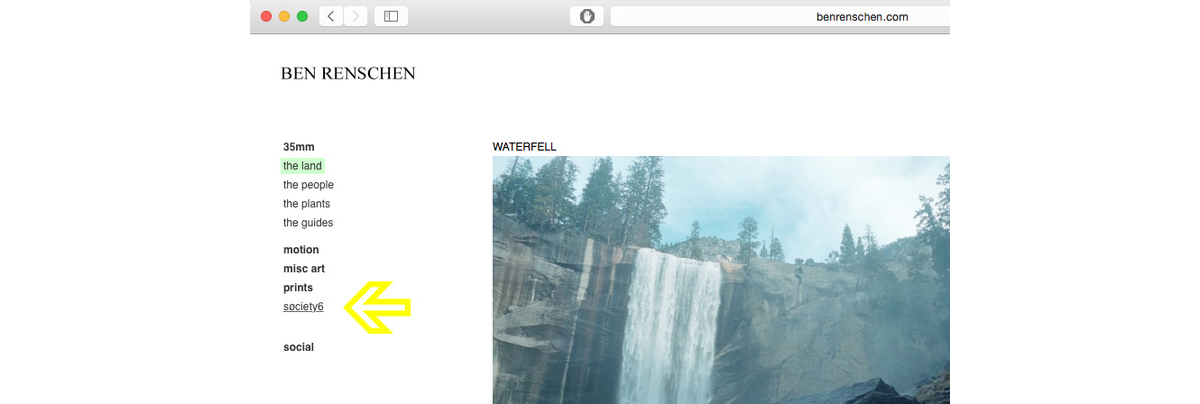Go back using Safari's back arrow
The image size is (1200, 404).
point(331,16)
